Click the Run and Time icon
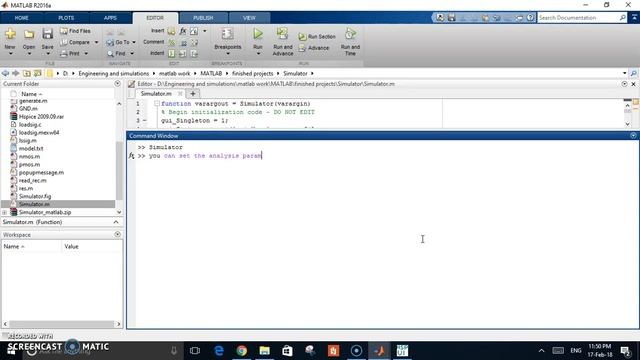 [x=350, y=34]
